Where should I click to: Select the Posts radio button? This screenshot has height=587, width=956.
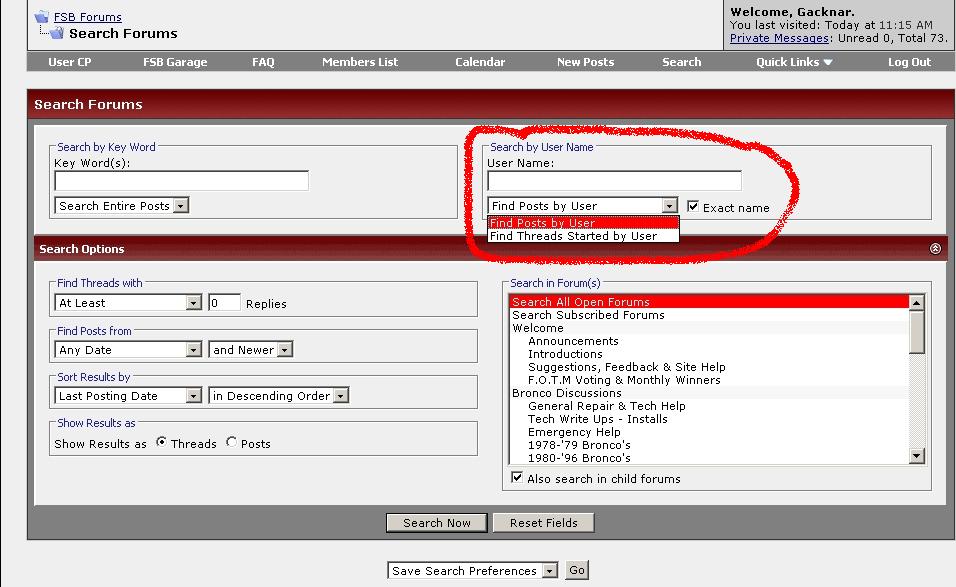tap(231, 442)
